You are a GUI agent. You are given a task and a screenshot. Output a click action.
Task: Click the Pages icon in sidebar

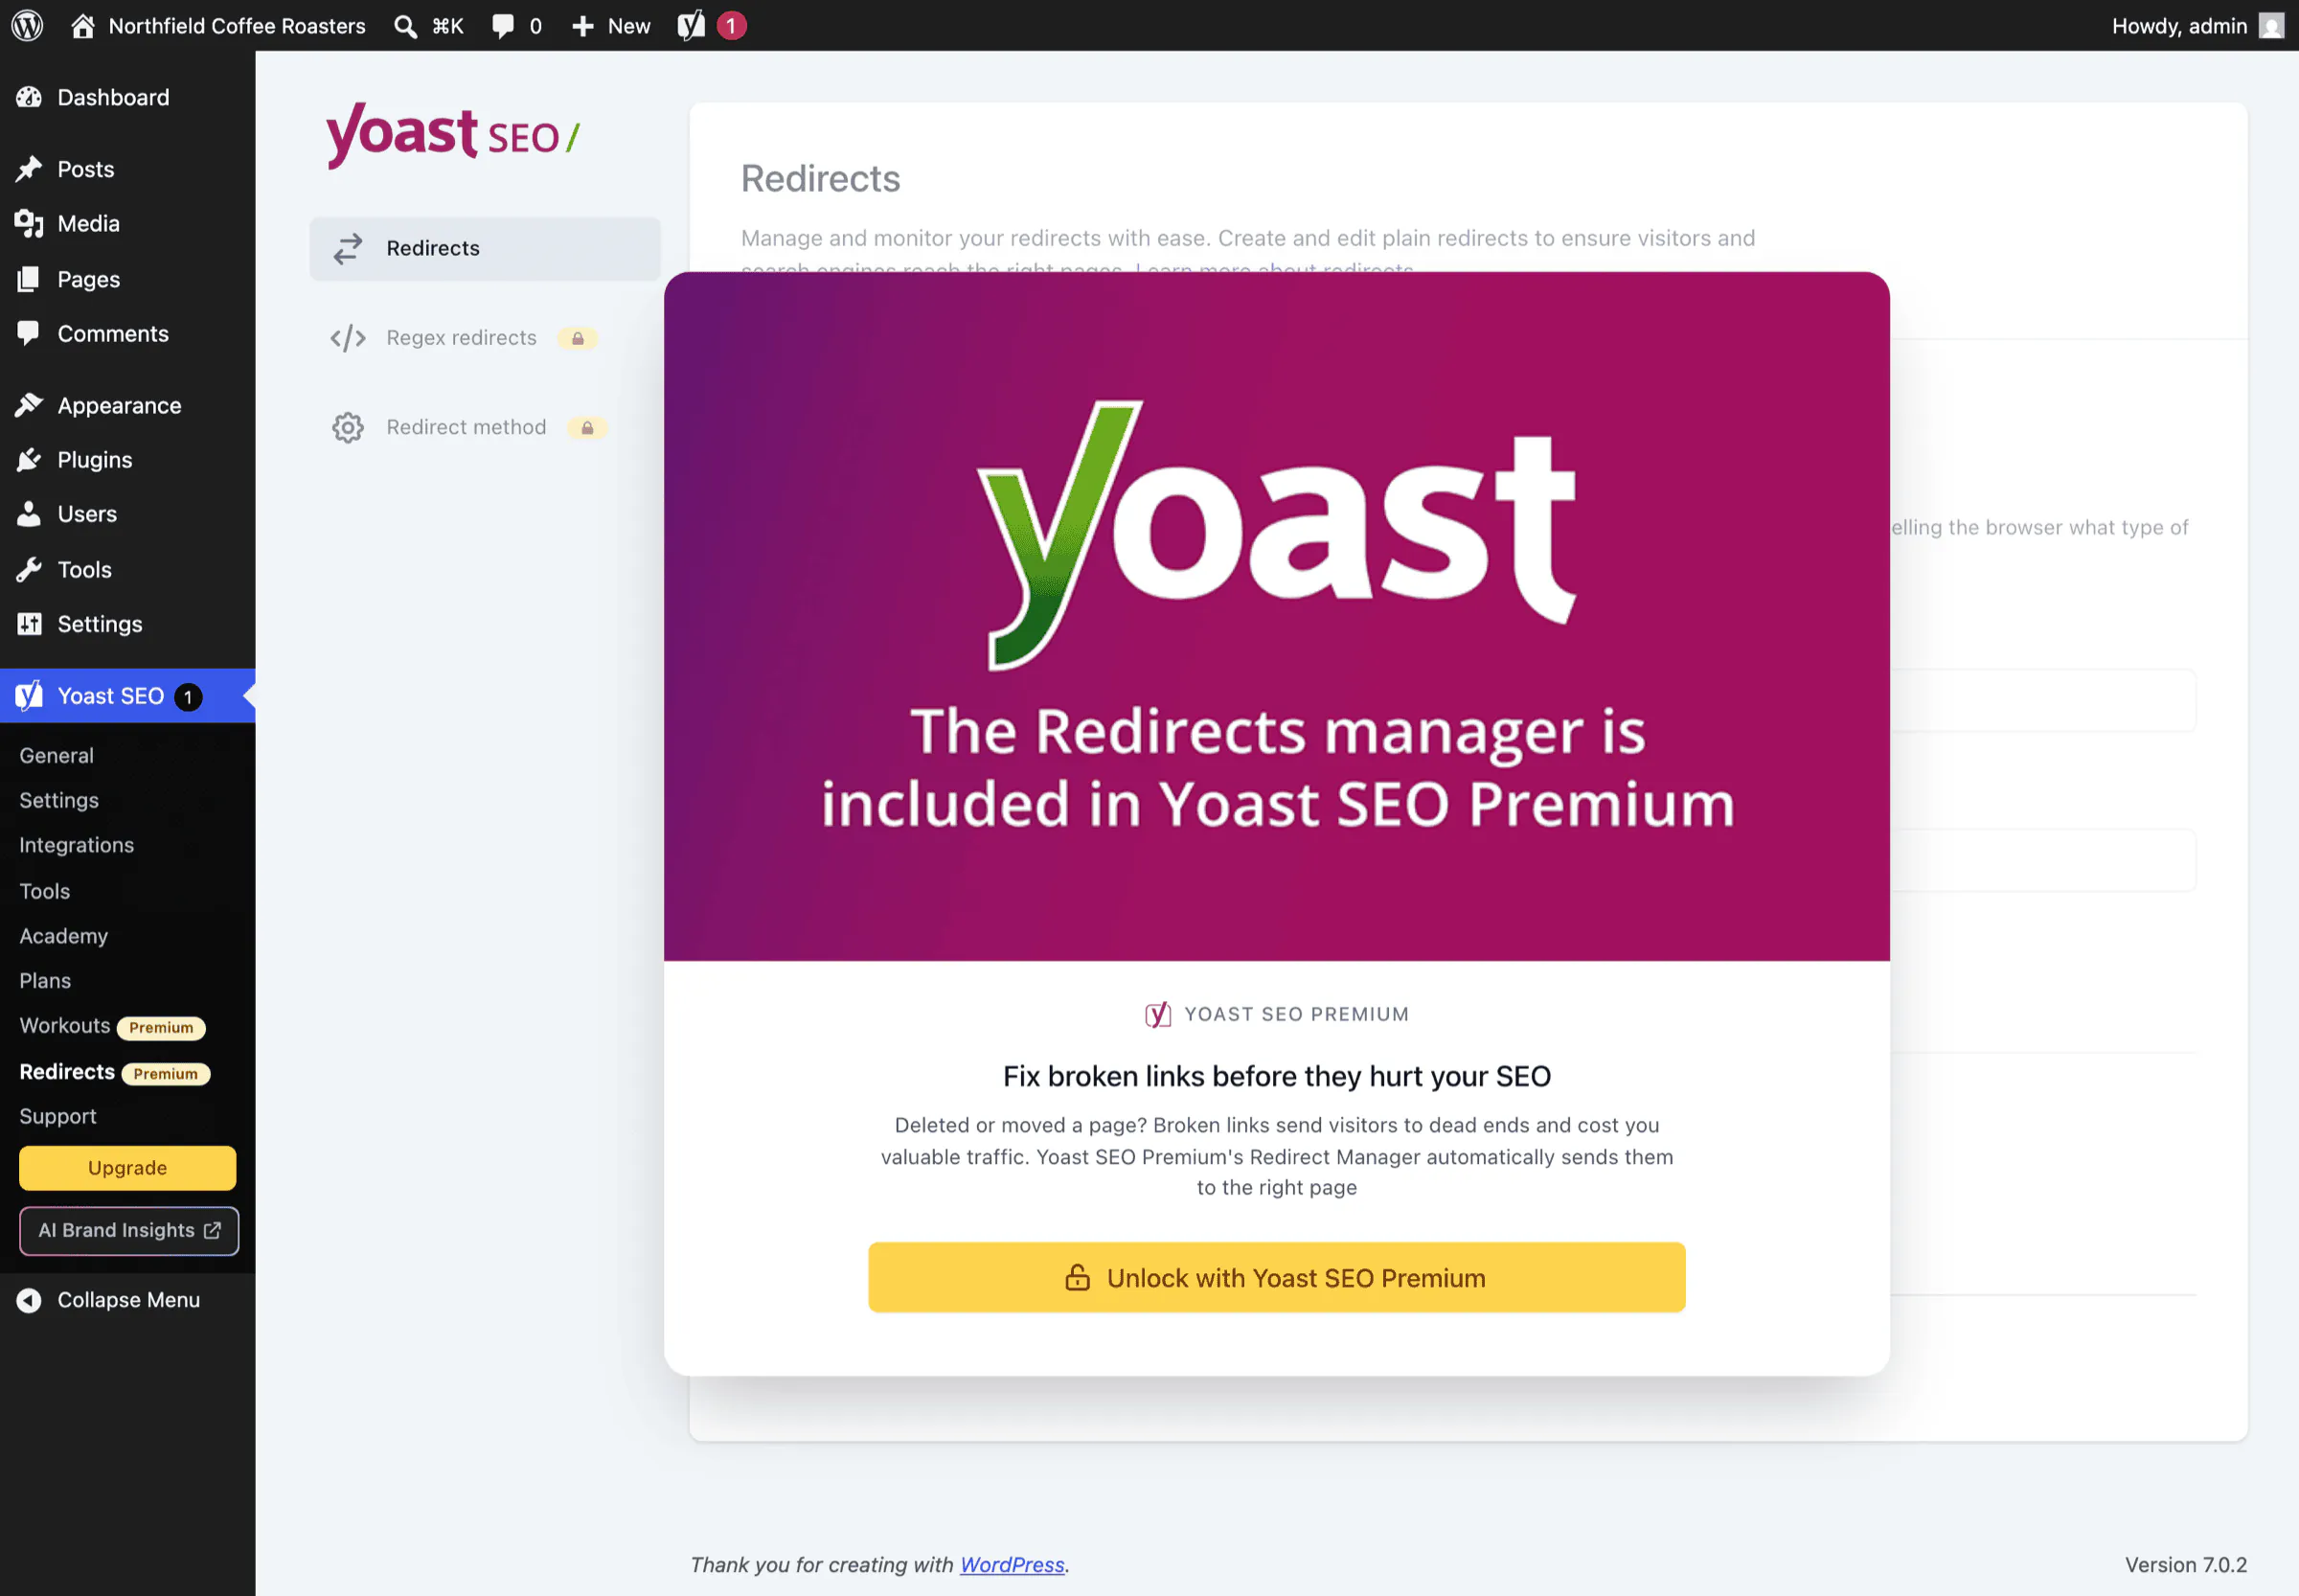tap(29, 279)
